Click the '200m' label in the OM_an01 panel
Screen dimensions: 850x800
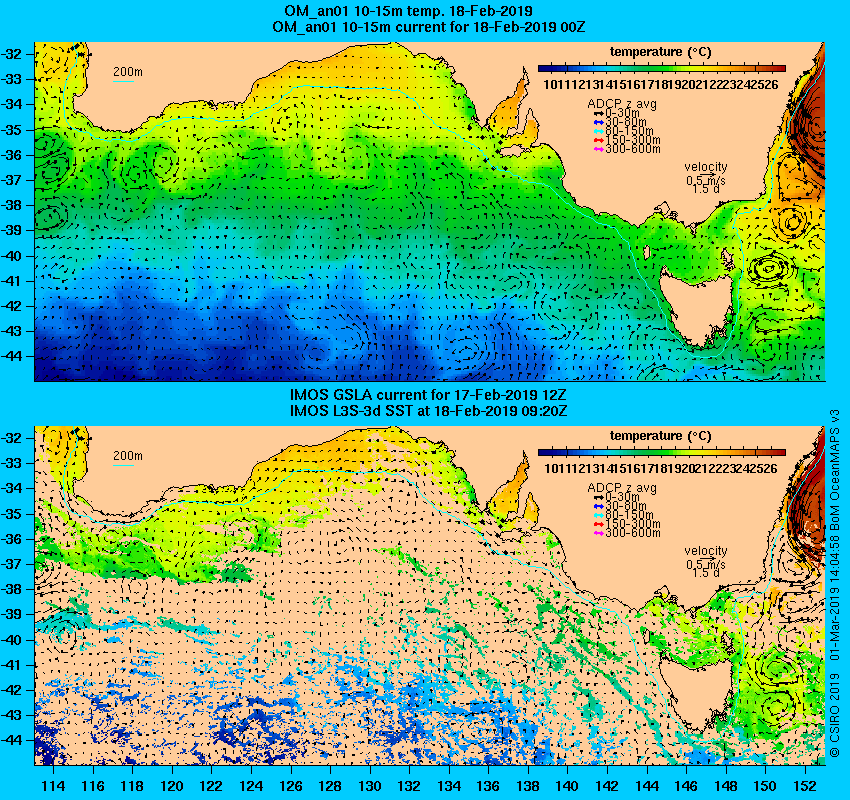127,72
